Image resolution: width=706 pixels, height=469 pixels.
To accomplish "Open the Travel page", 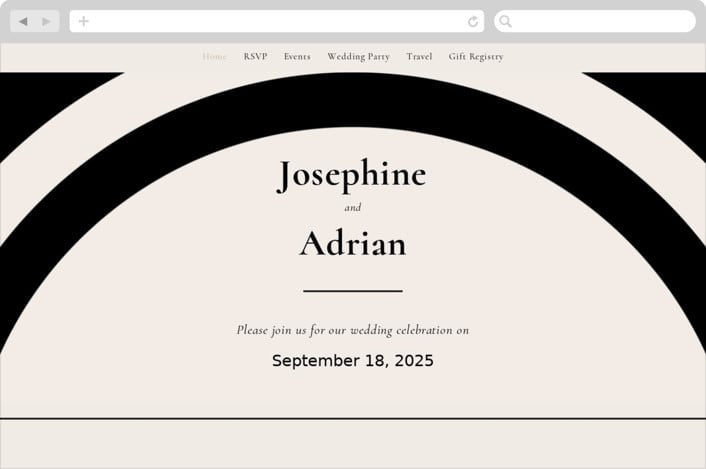I will [419, 57].
